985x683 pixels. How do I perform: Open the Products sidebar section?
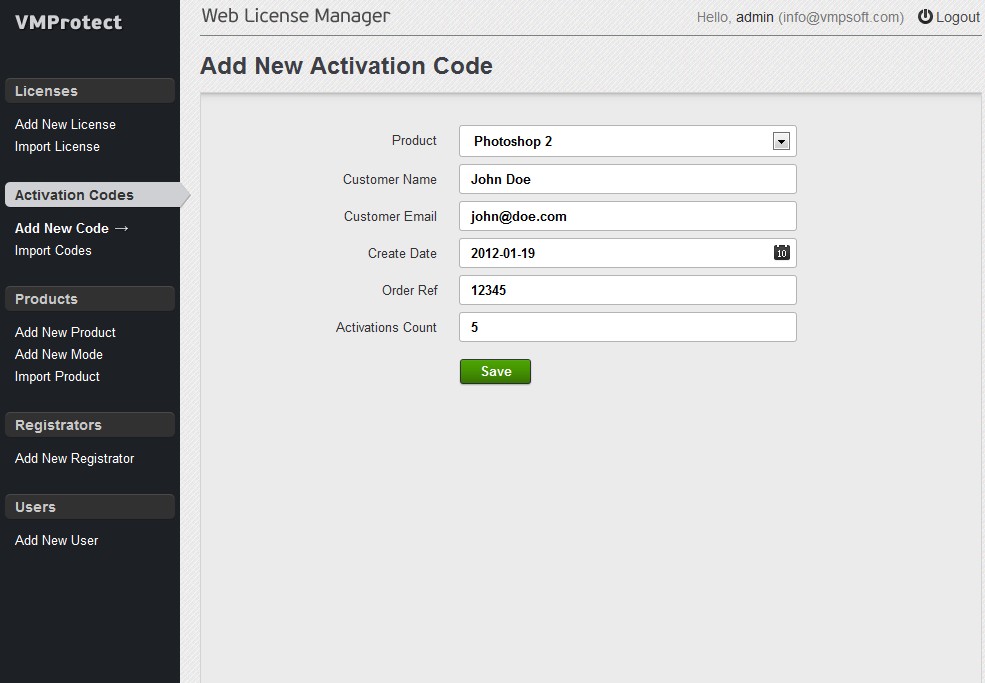tap(90, 298)
